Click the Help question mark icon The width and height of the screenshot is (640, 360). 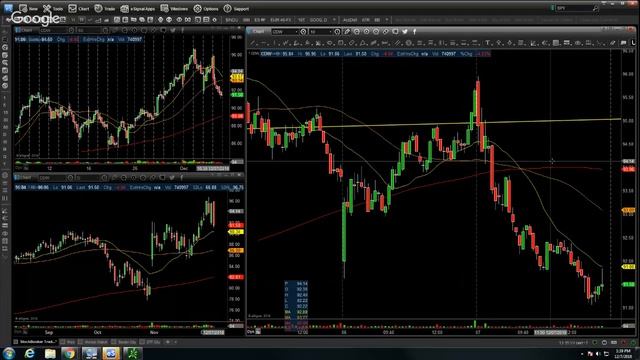pyautogui.click(x=227, y=8)
